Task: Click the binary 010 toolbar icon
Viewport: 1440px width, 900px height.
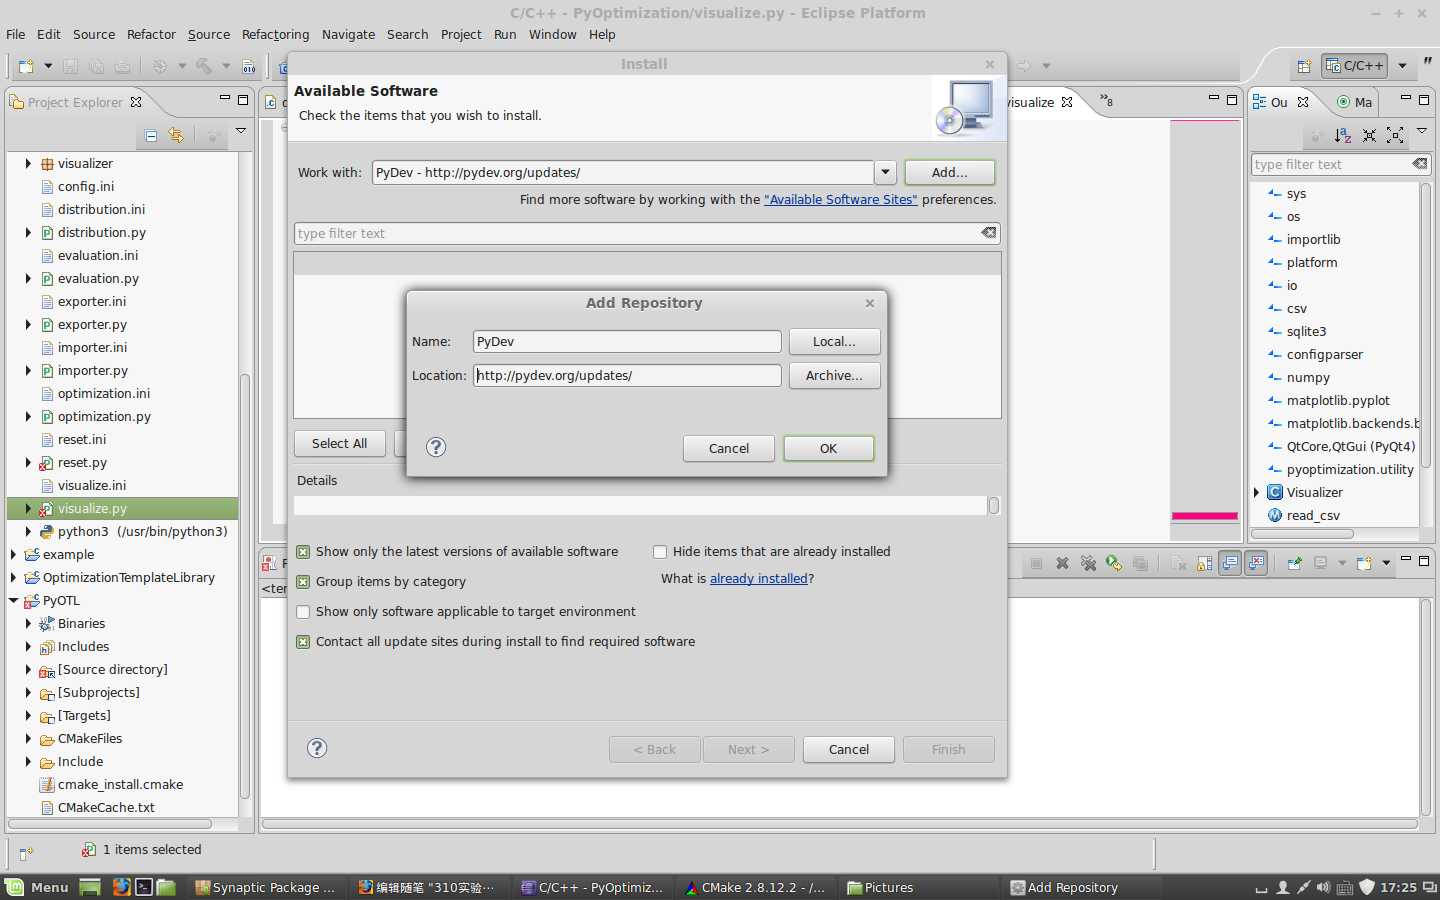Action: 248,66
